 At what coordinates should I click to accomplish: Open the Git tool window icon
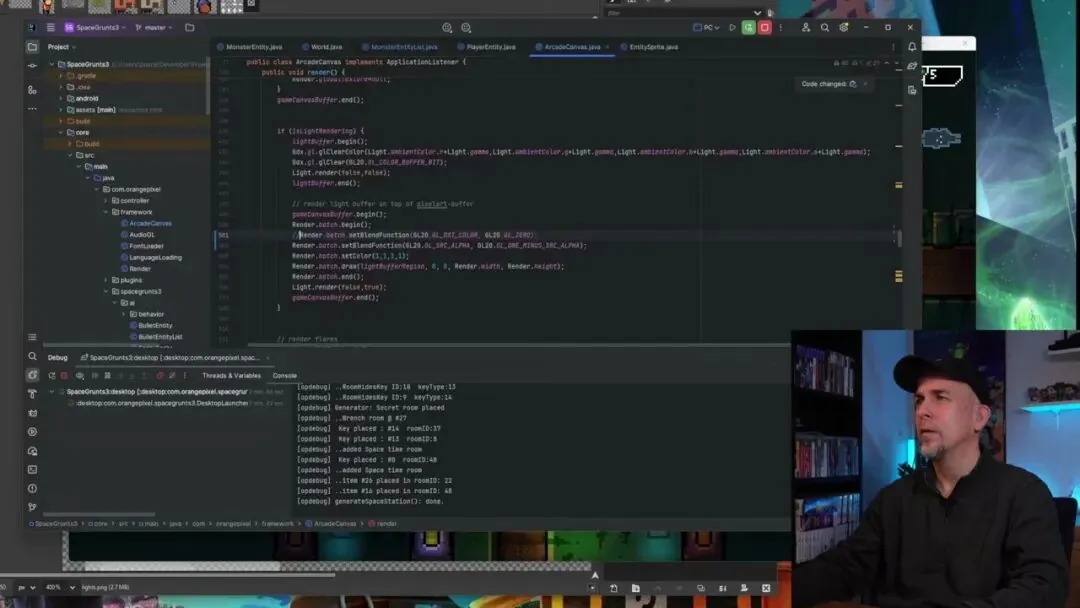(32, 507)
